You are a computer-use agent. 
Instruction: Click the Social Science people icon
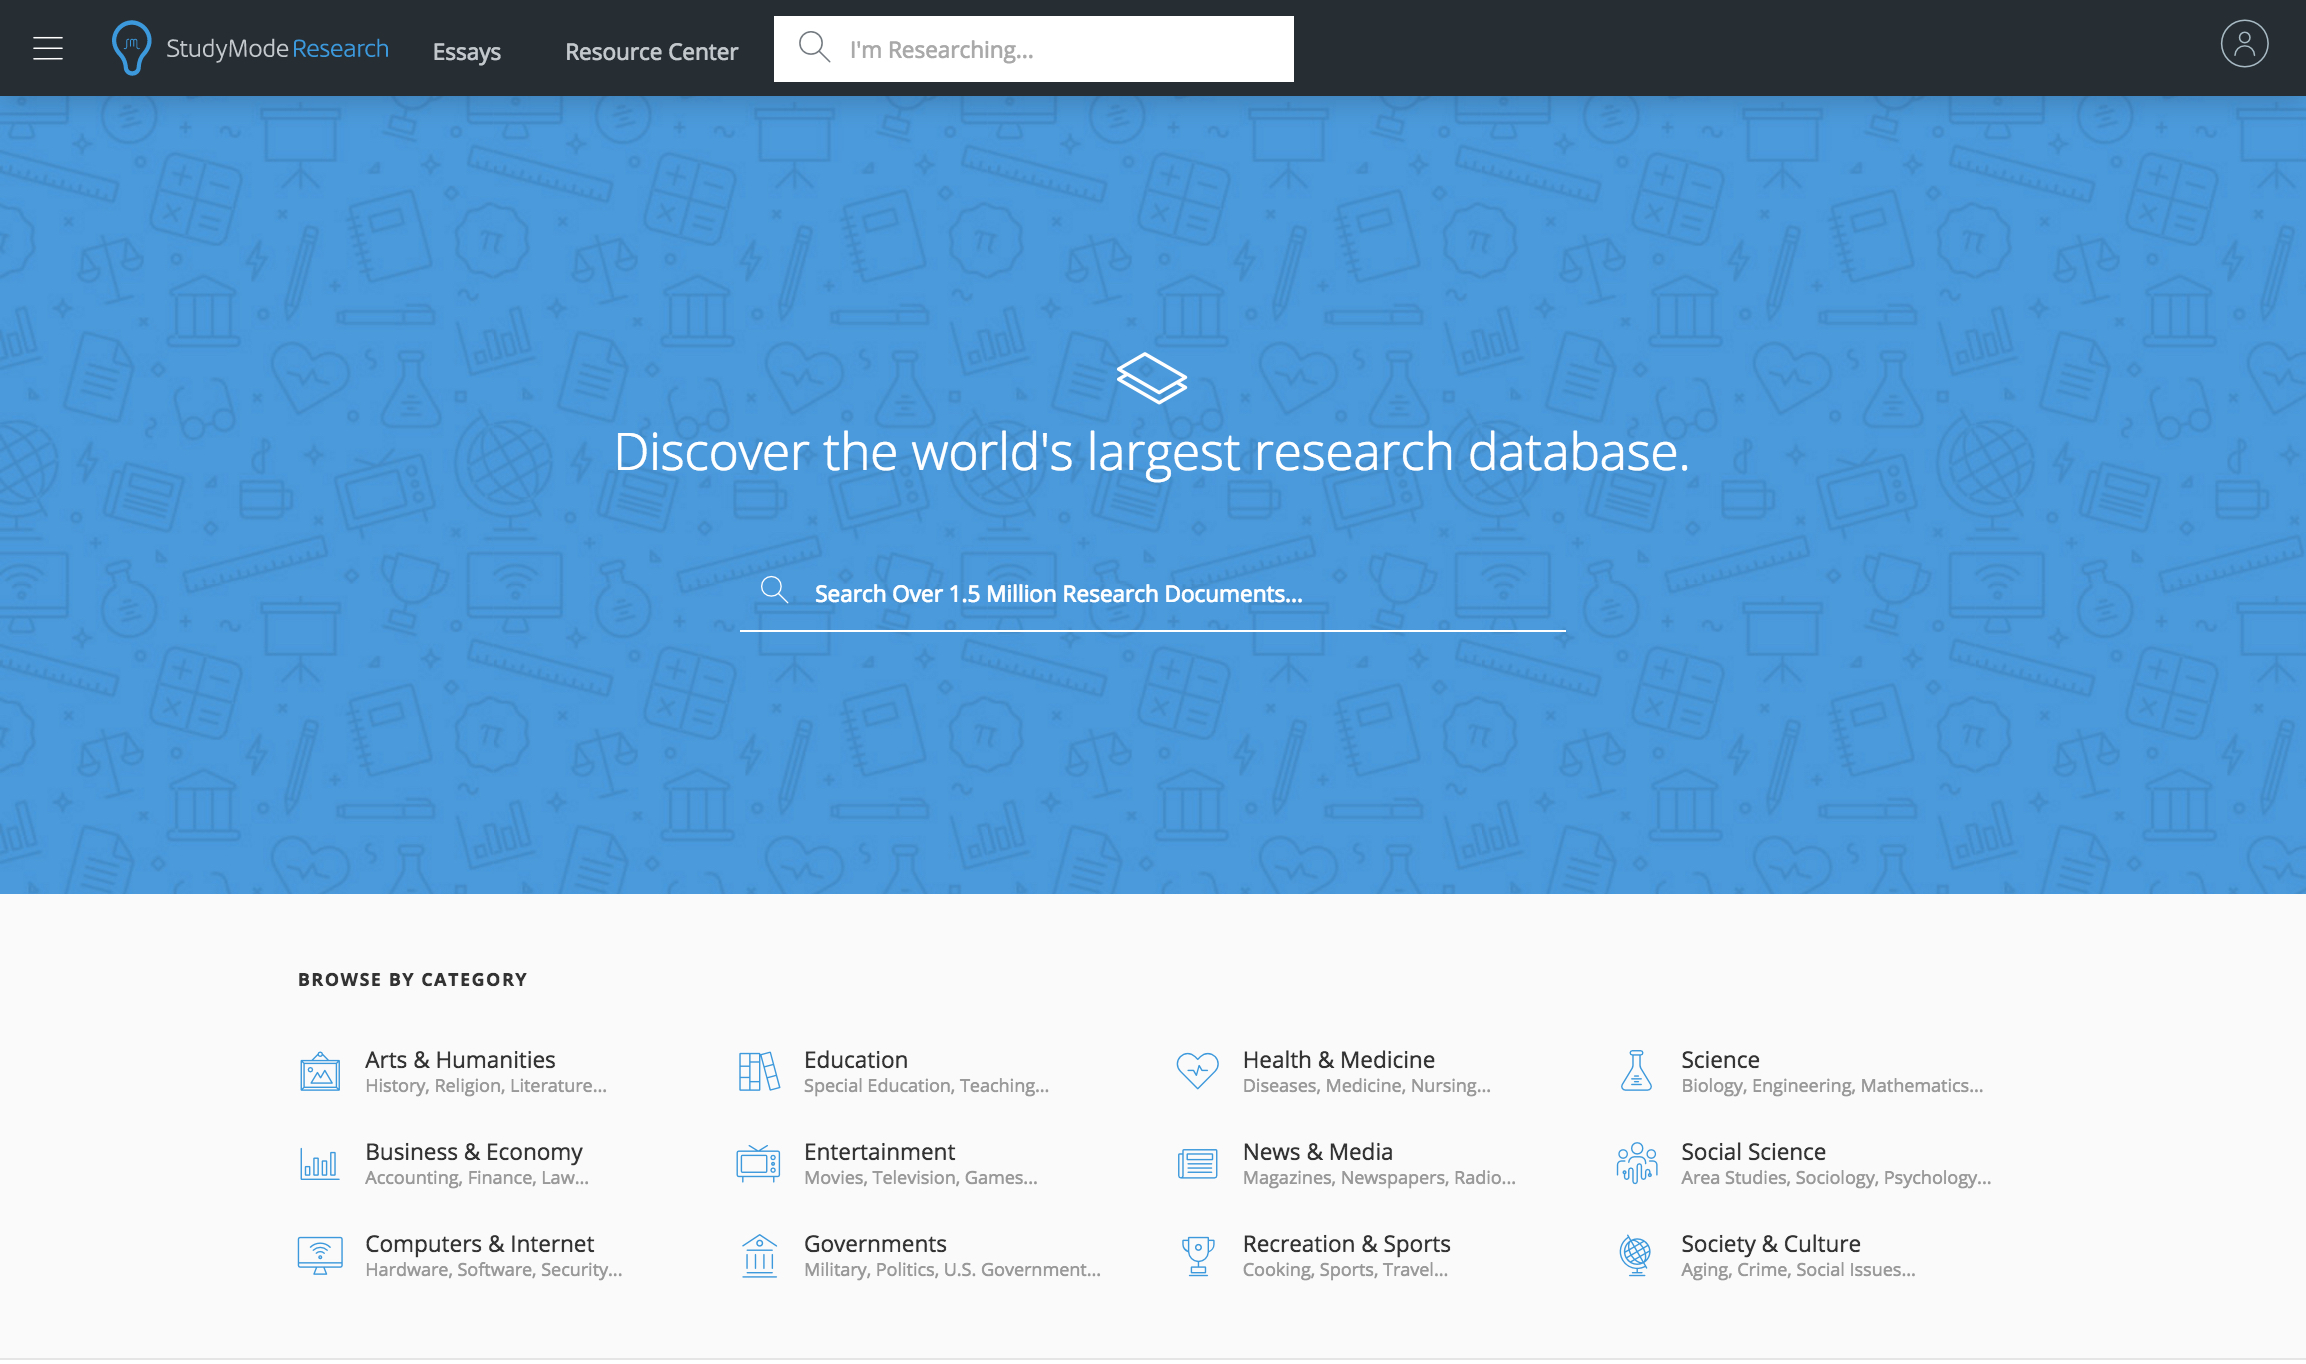pos(1636,1163)
